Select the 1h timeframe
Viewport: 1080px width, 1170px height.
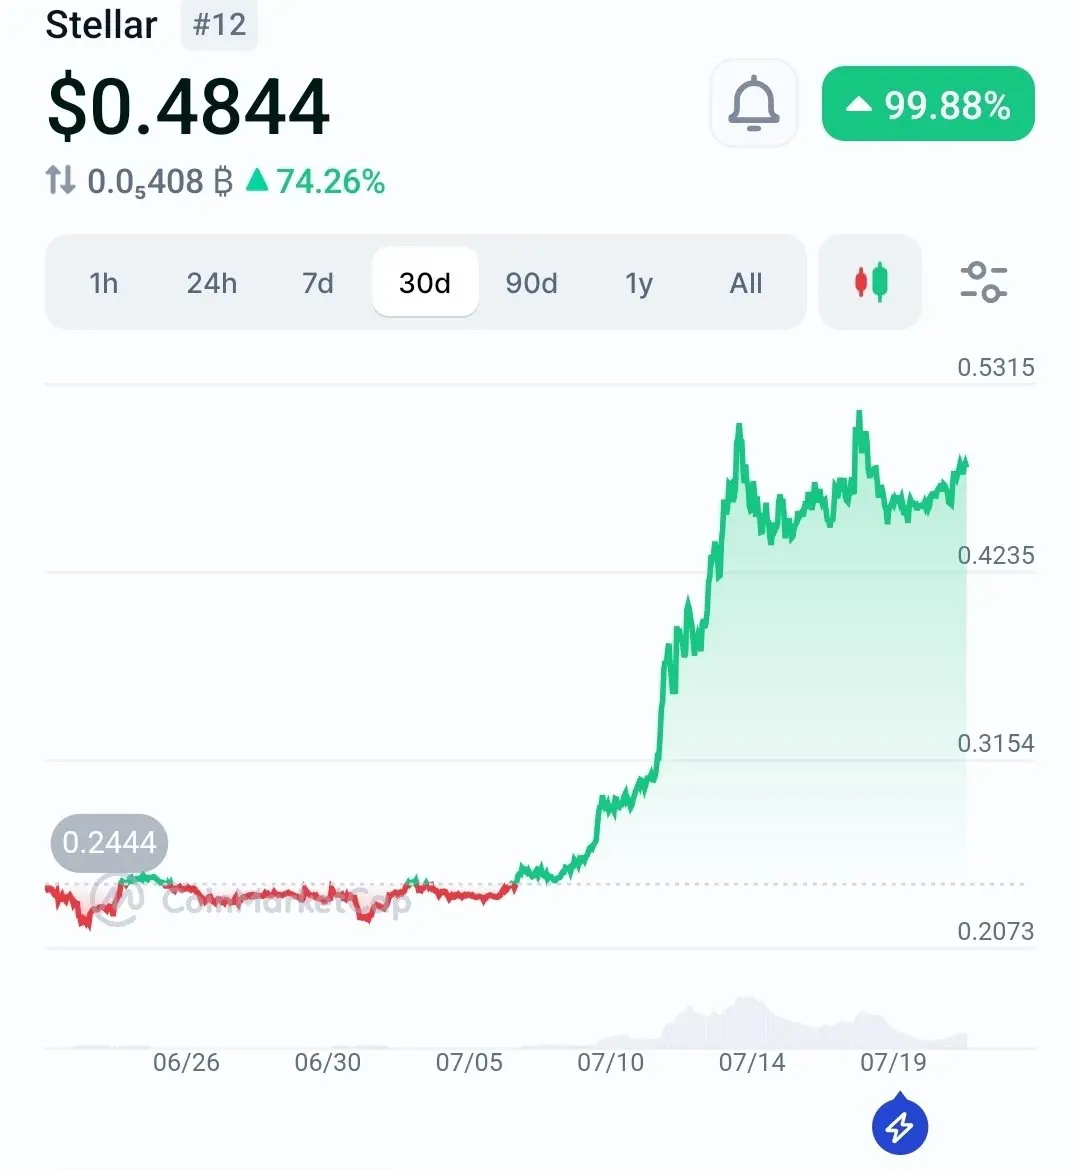[104, 283]
